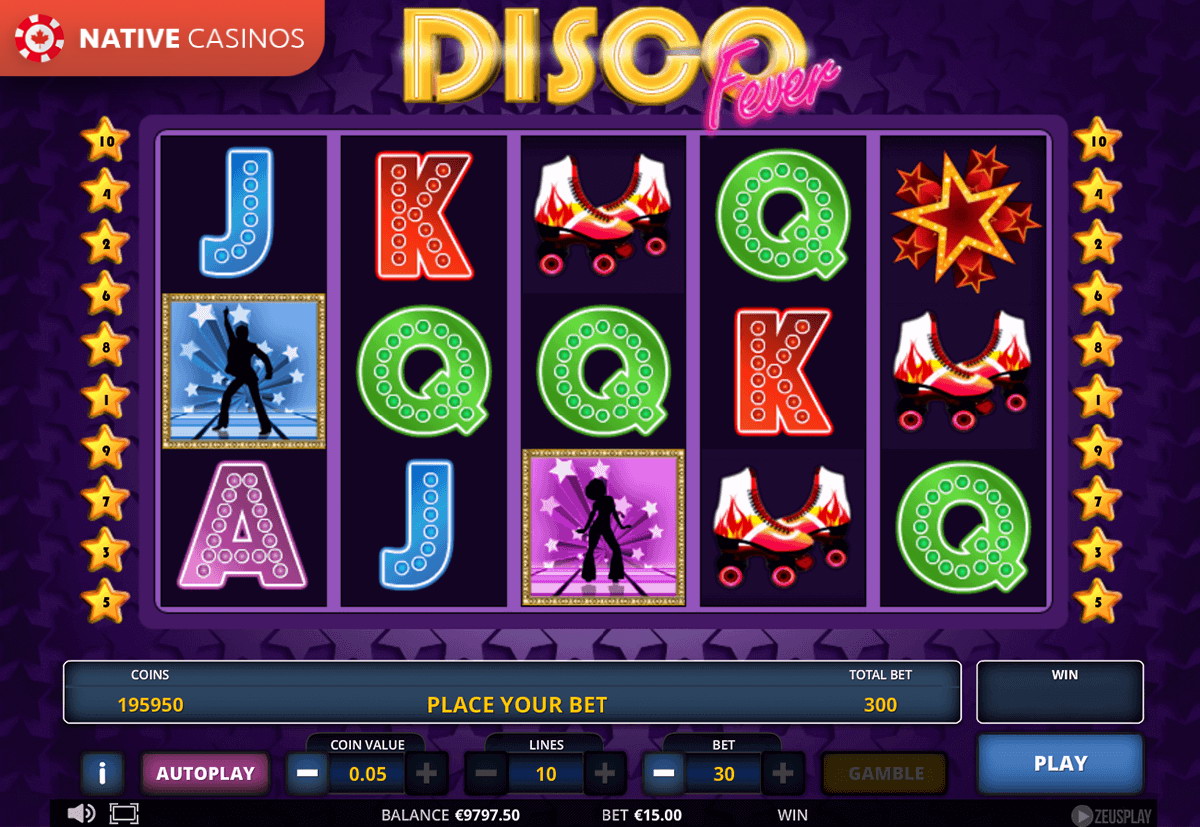1200x827 pixels.
Task: Start the Autoplay feature
Action: click(206, 773)
